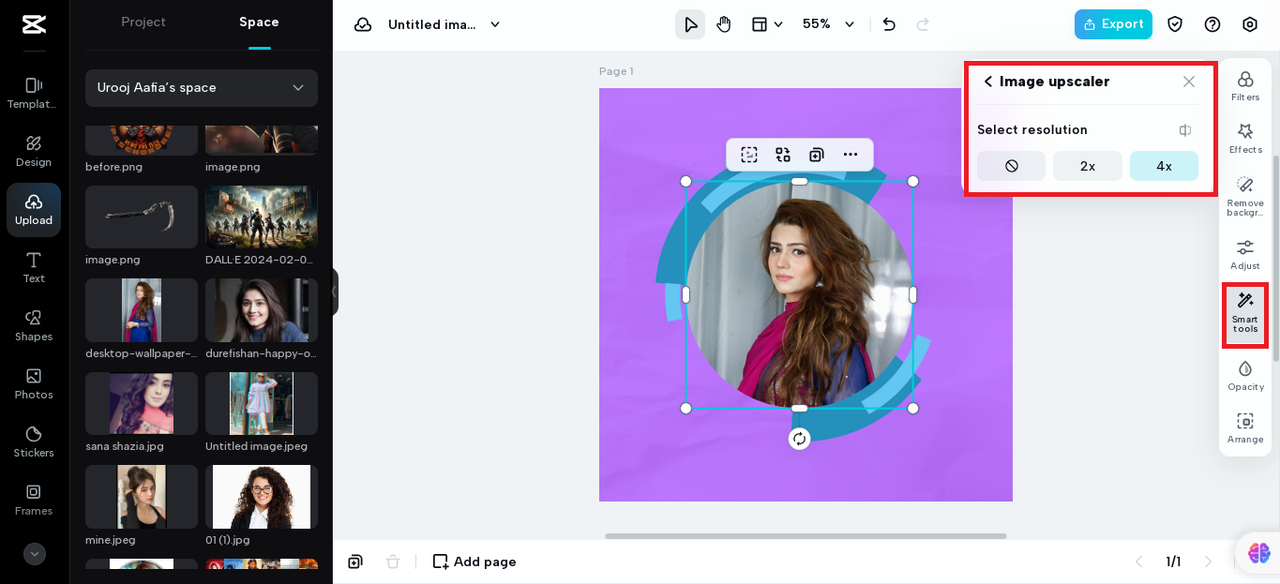Switch to the Space tab

[x=259, y=22]
